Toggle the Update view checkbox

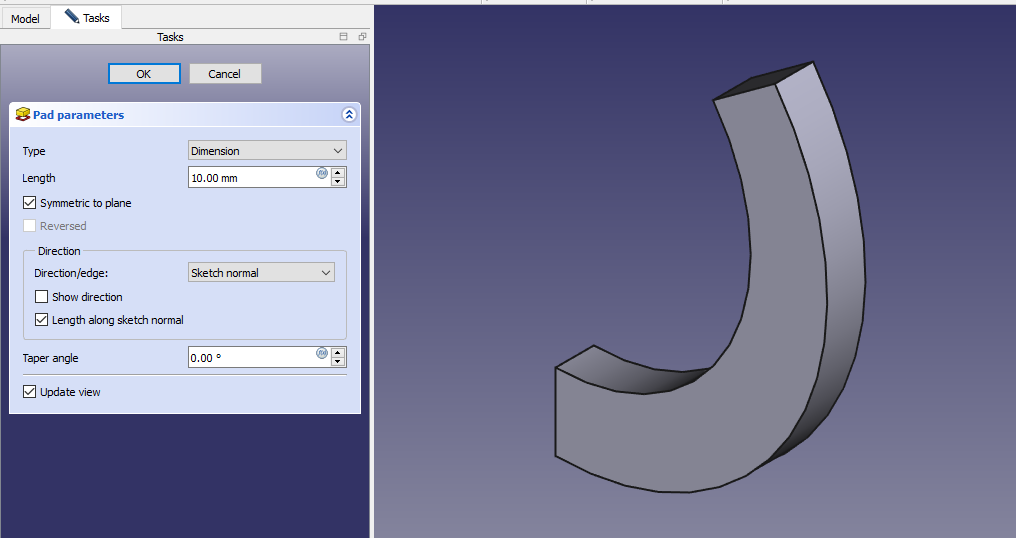[x=30, y=392]
